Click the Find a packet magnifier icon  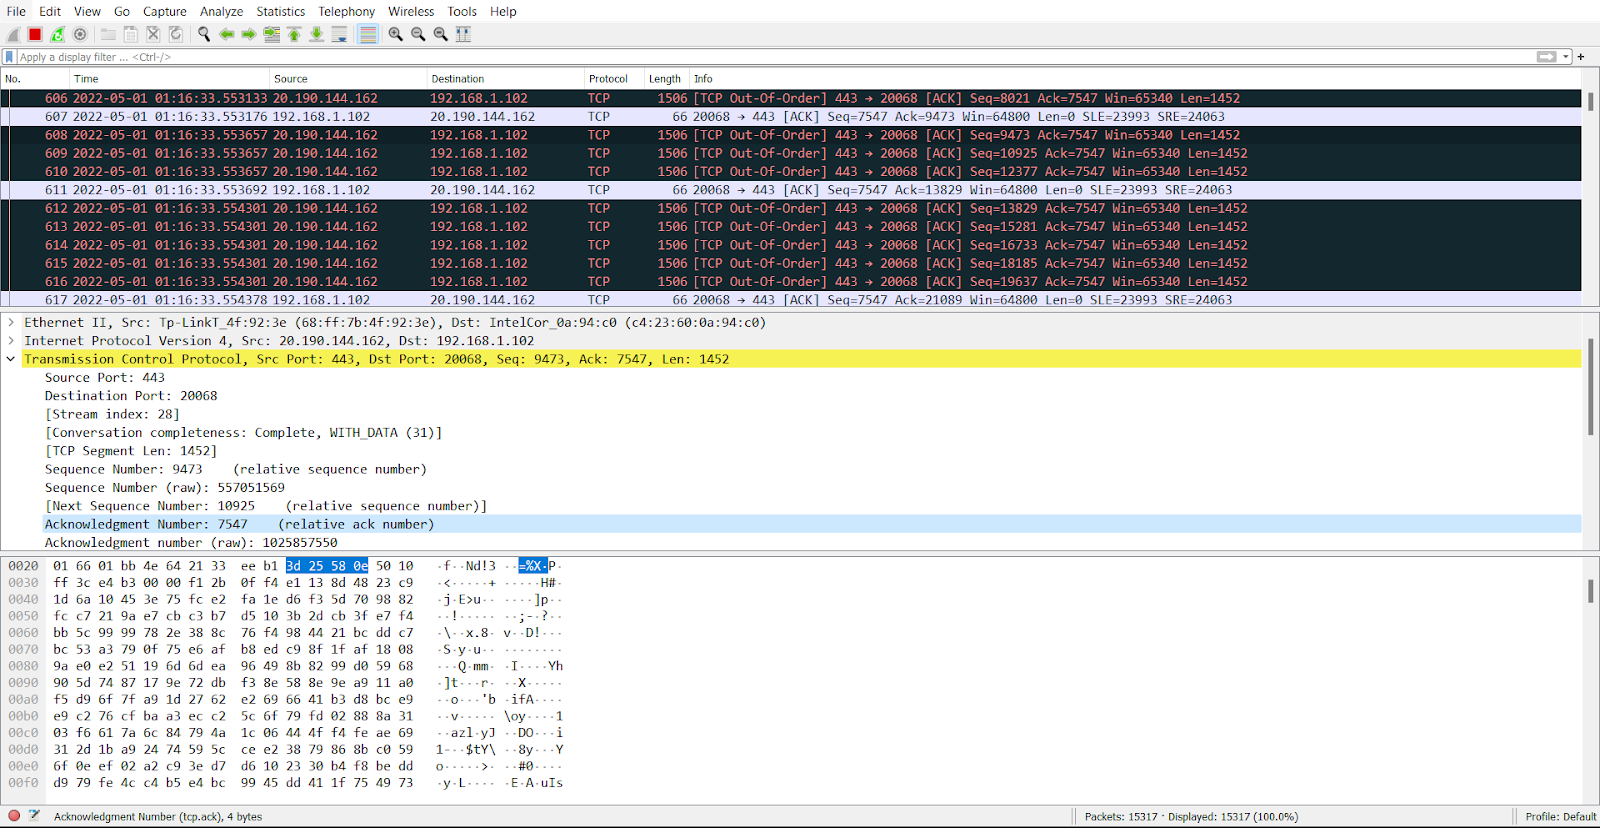point(204,34)
